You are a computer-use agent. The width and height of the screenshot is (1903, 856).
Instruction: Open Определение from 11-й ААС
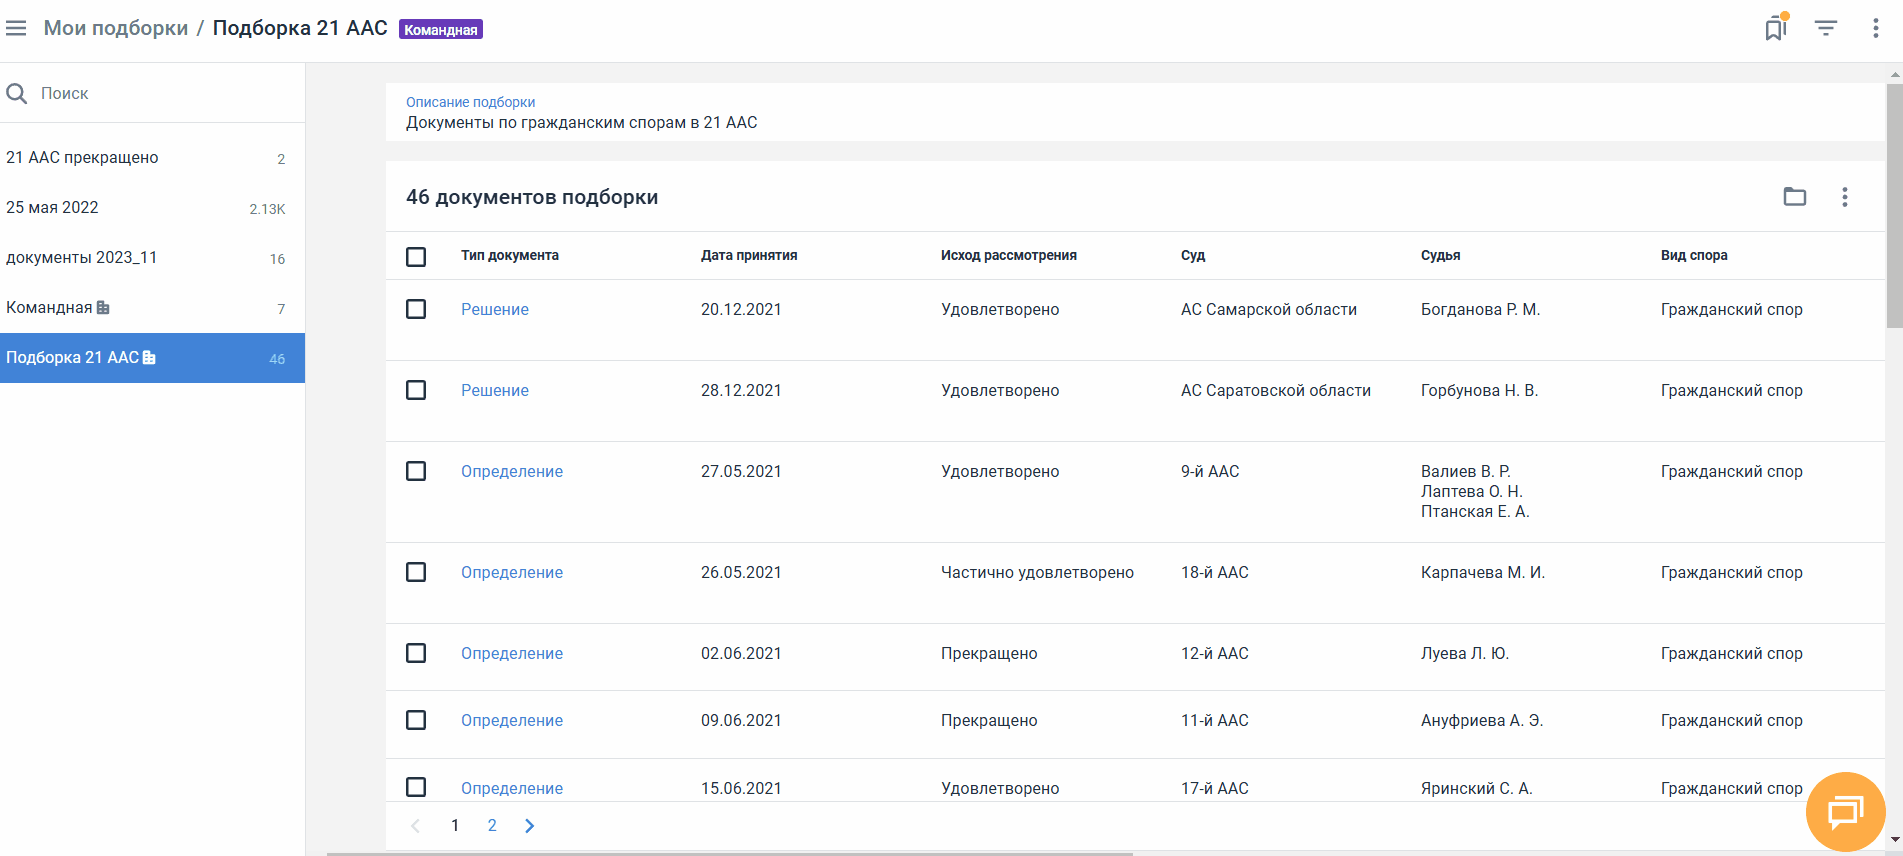click(x=512, y=721)
